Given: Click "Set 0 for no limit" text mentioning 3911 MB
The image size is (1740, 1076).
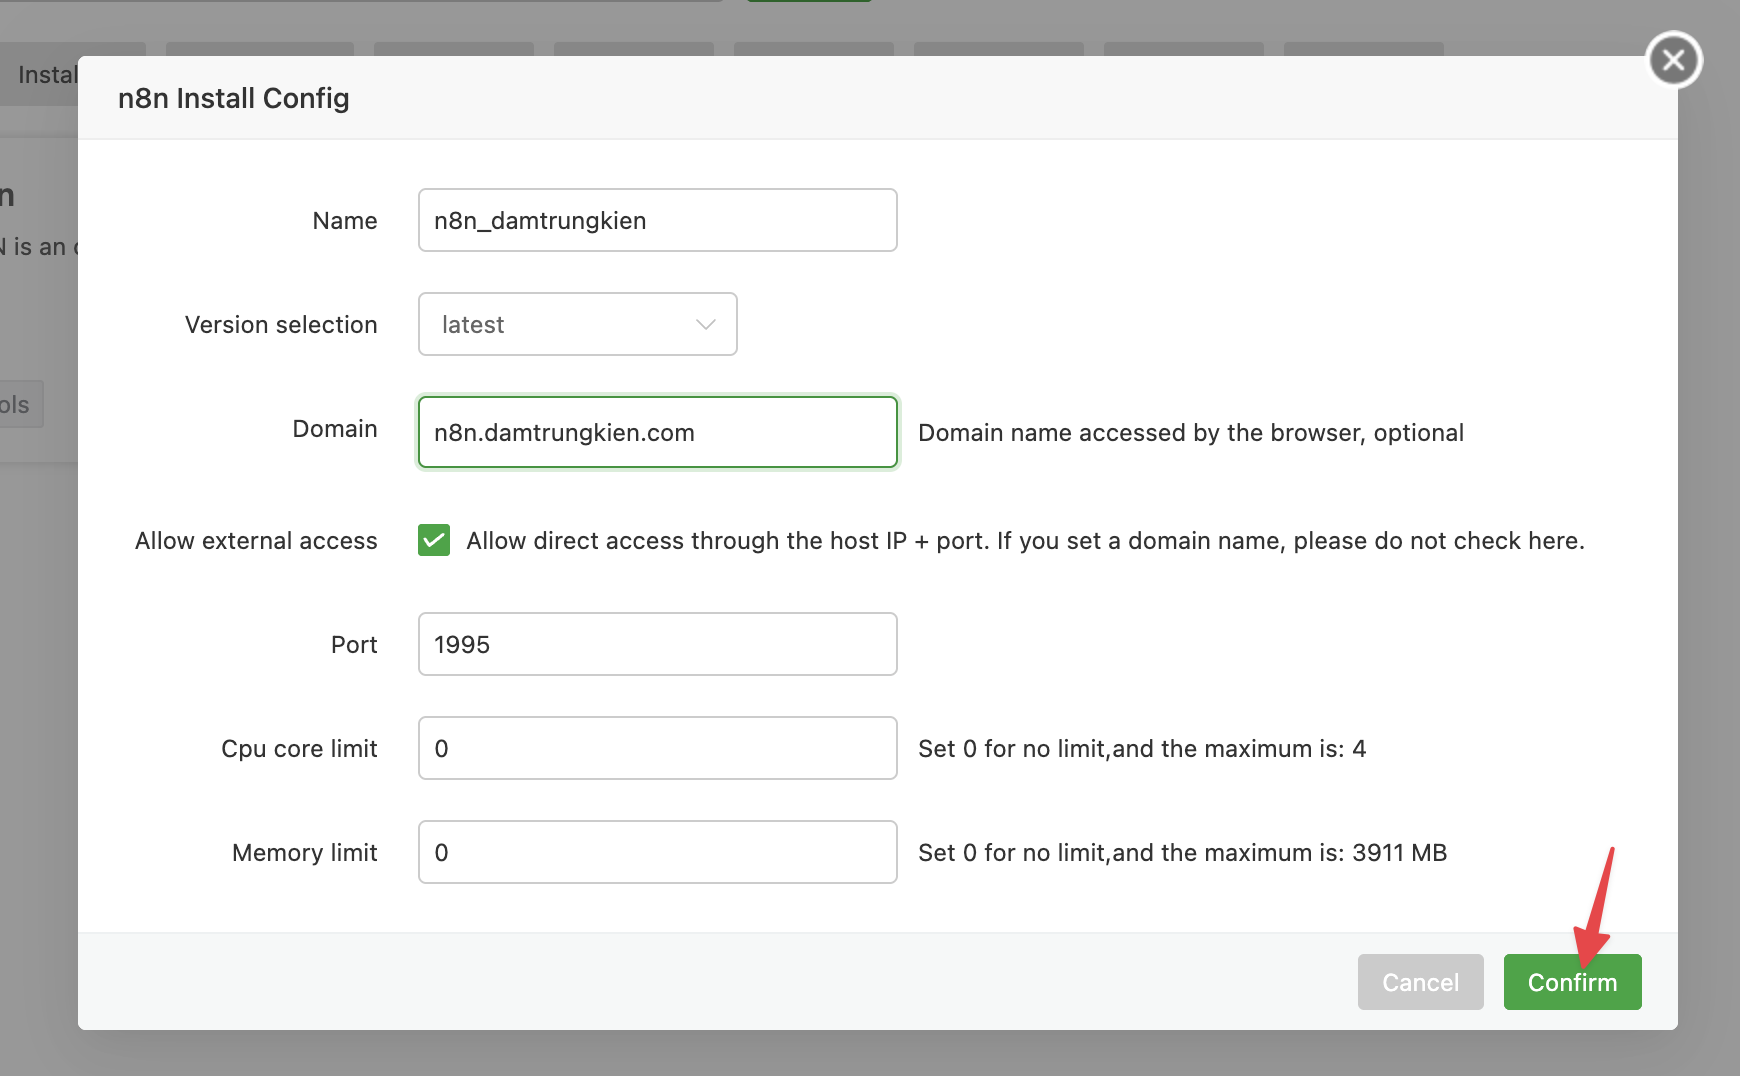Looking at the screenshot, I should pos(1182,853).
